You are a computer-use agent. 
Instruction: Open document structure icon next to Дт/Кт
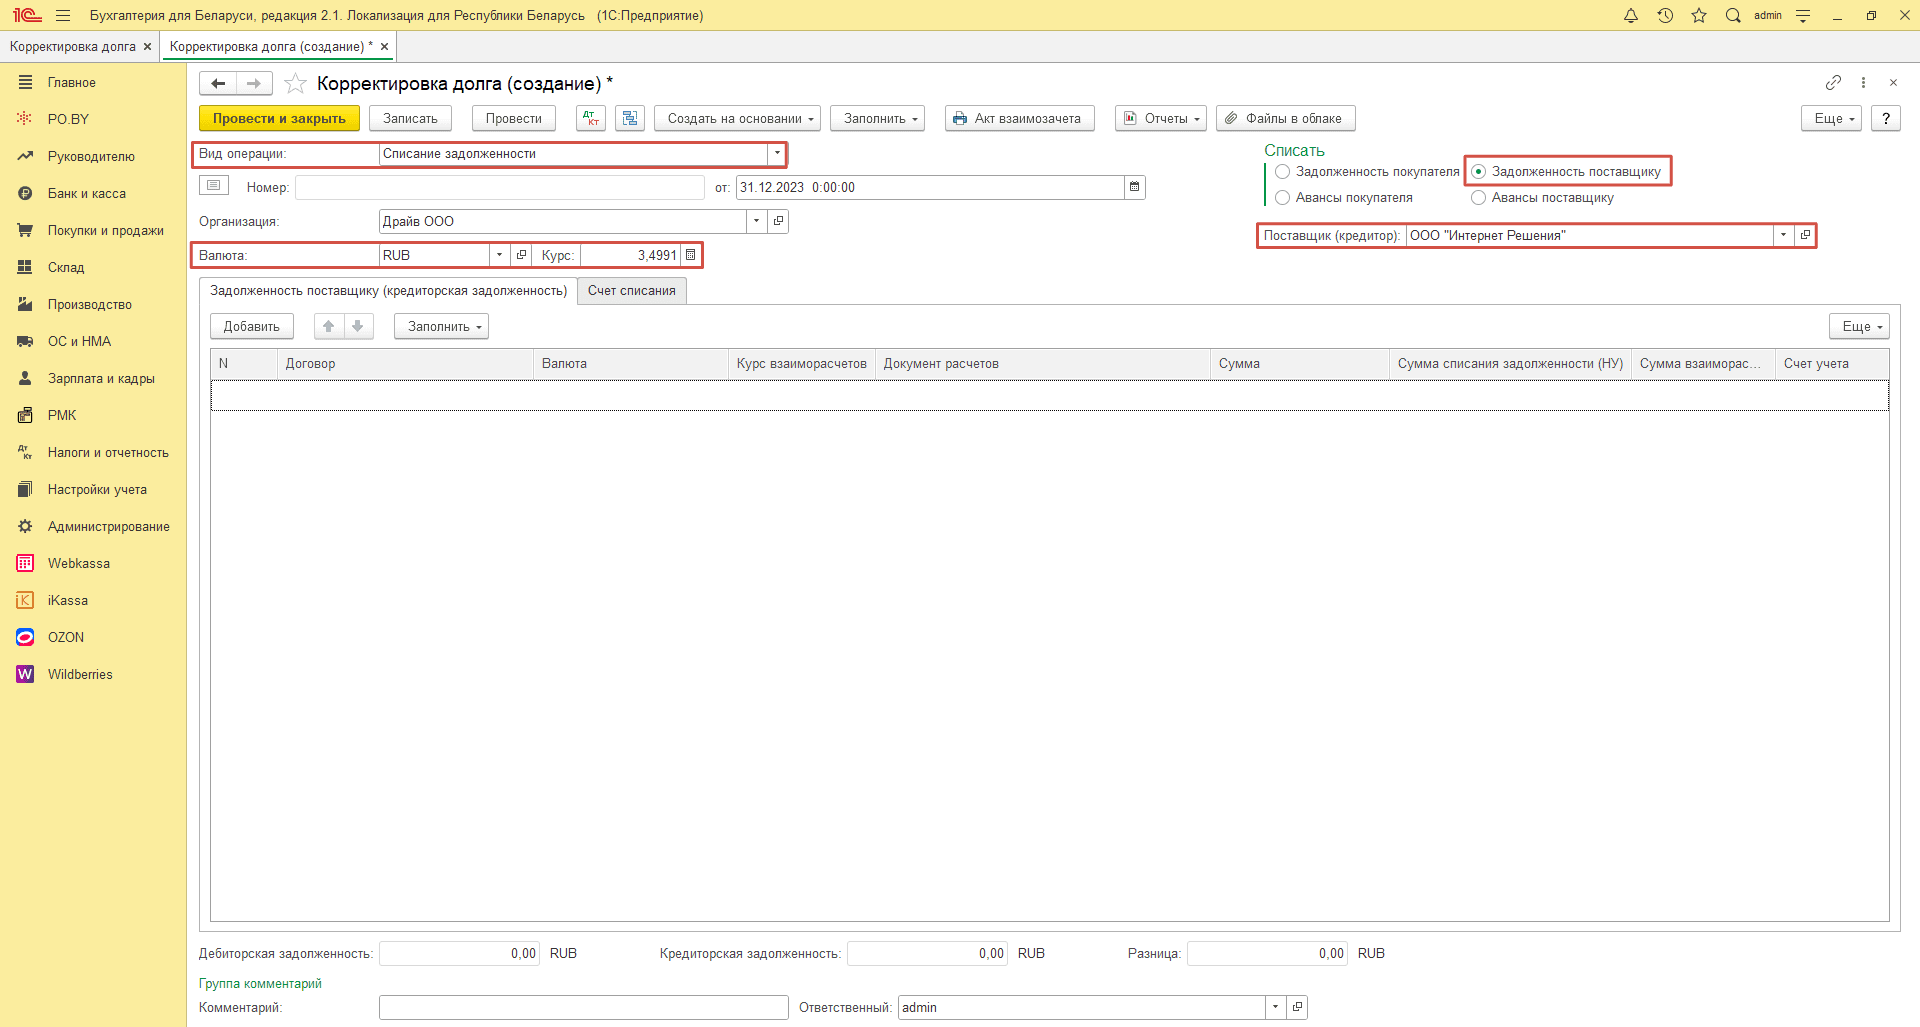pos(630,118)
